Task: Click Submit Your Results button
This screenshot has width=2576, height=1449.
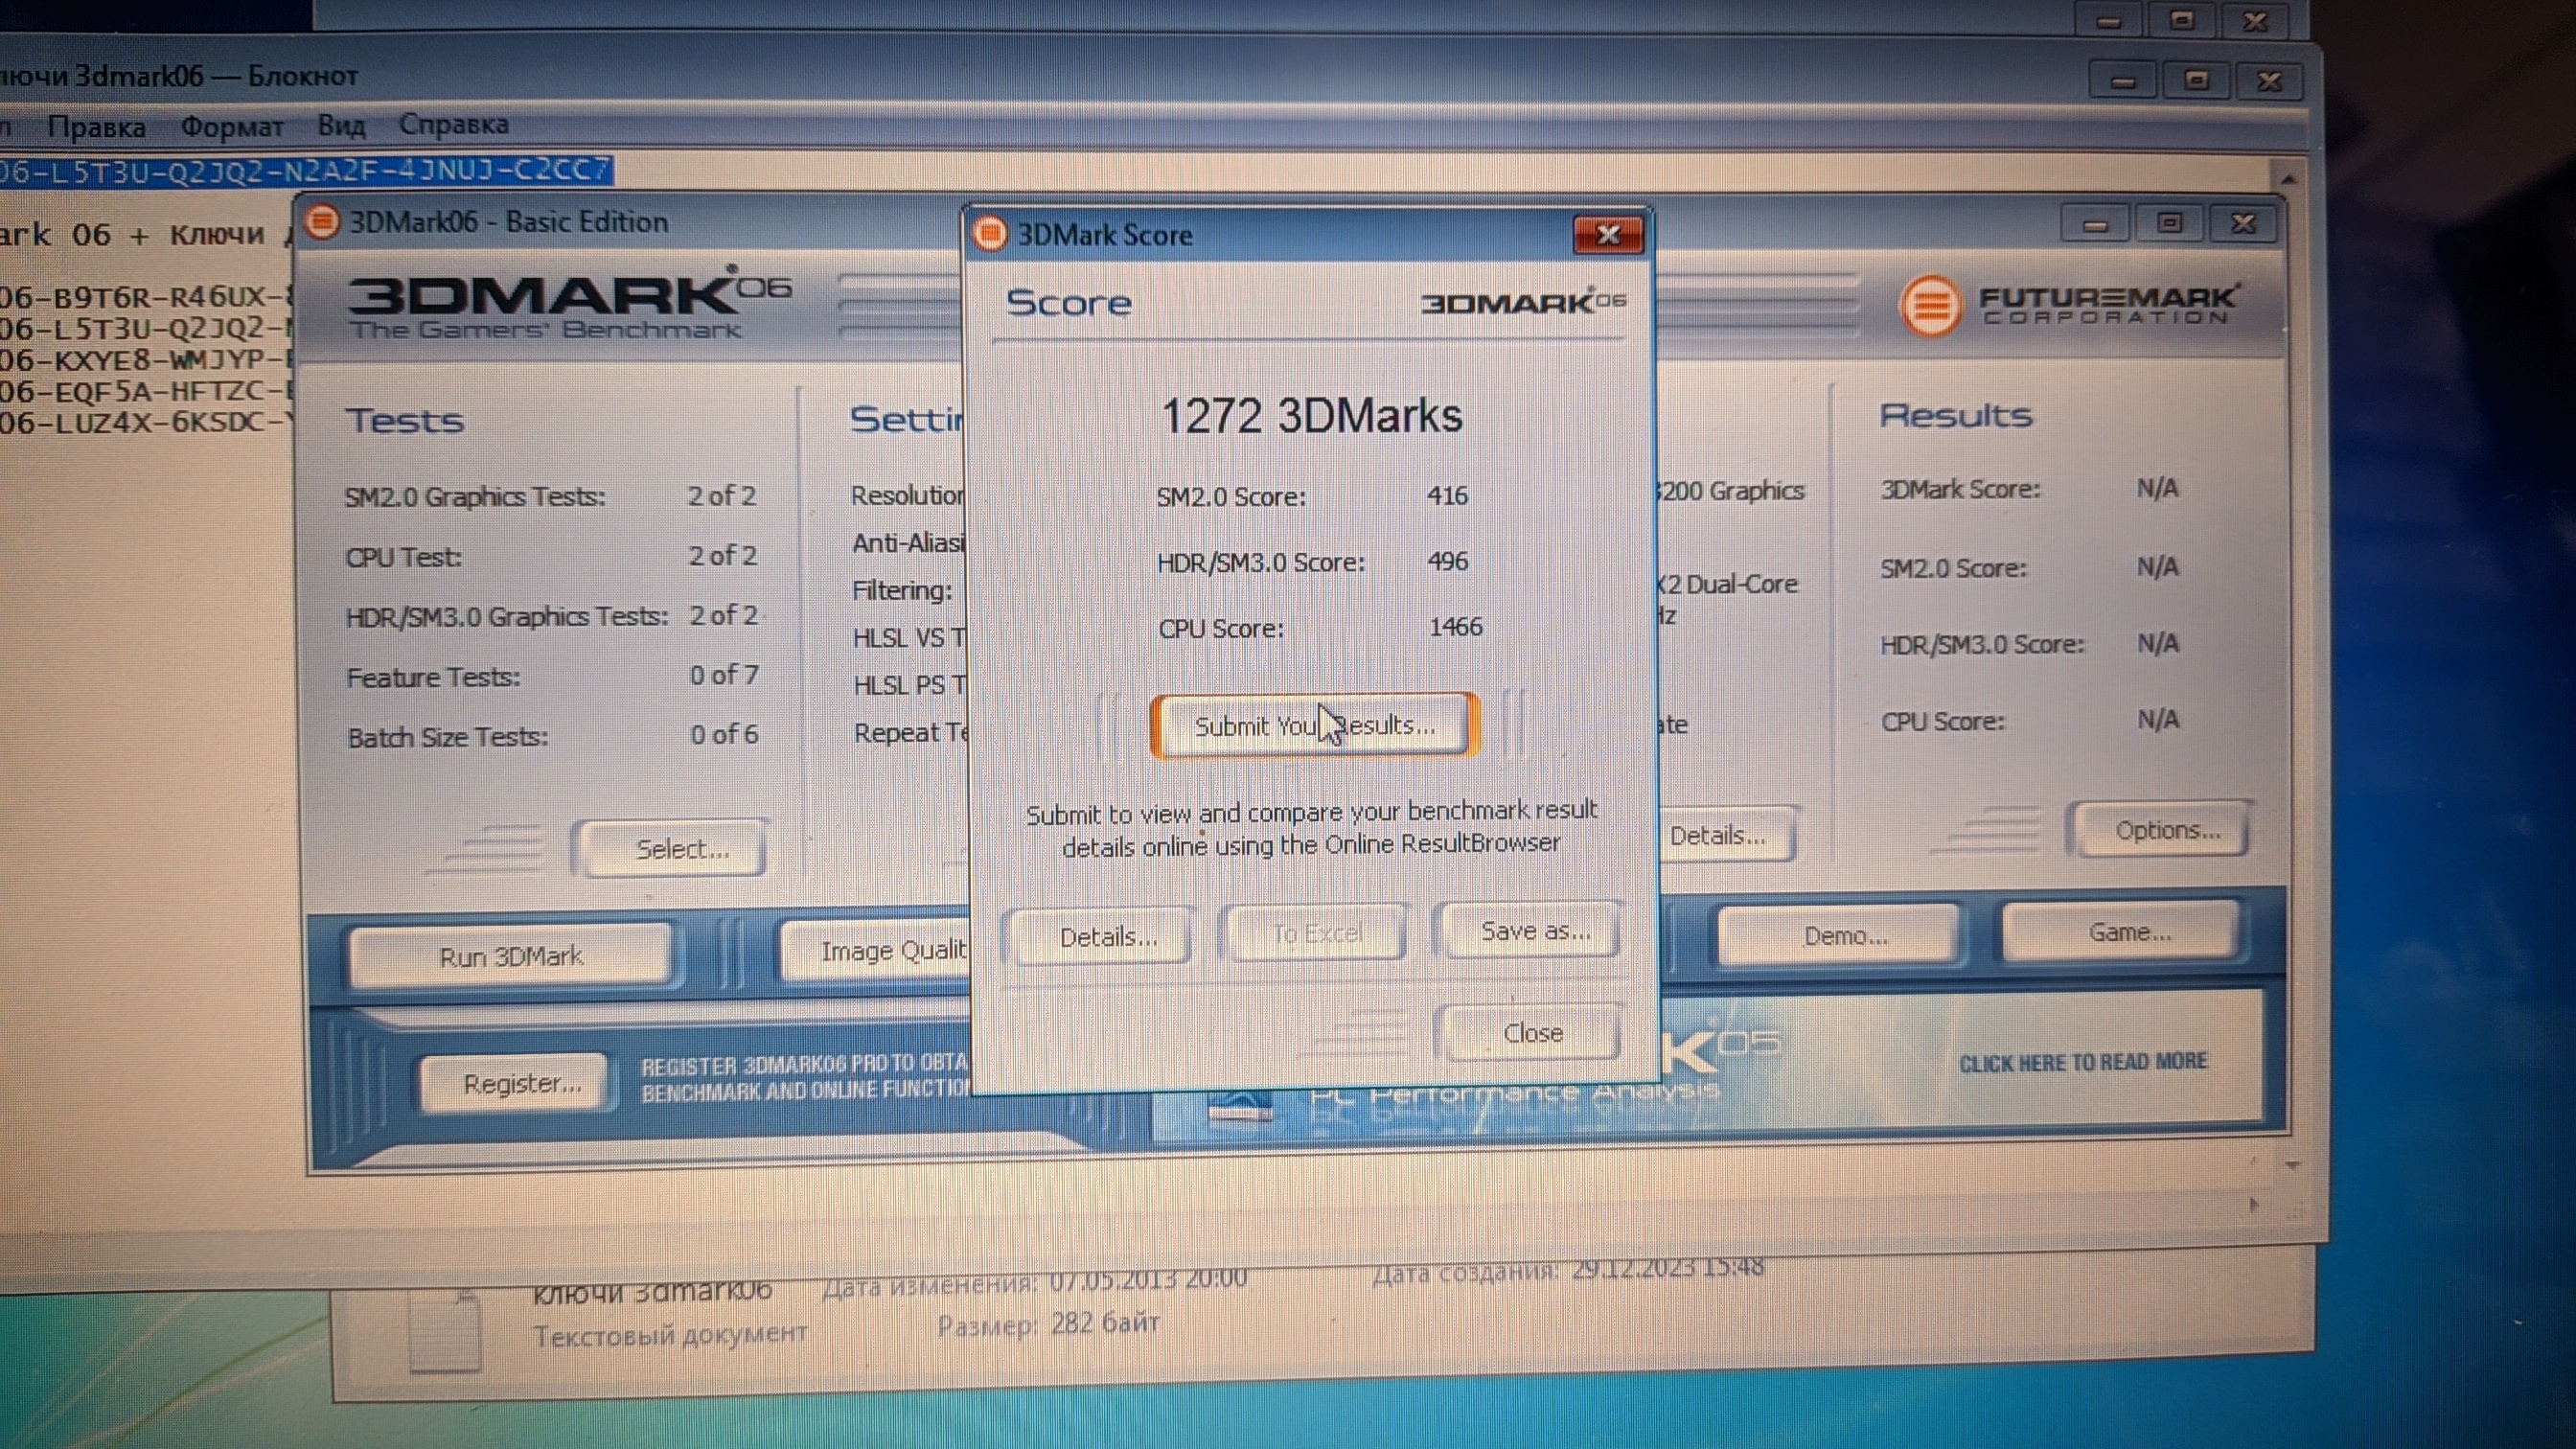Action: (x=1314, y=725)
